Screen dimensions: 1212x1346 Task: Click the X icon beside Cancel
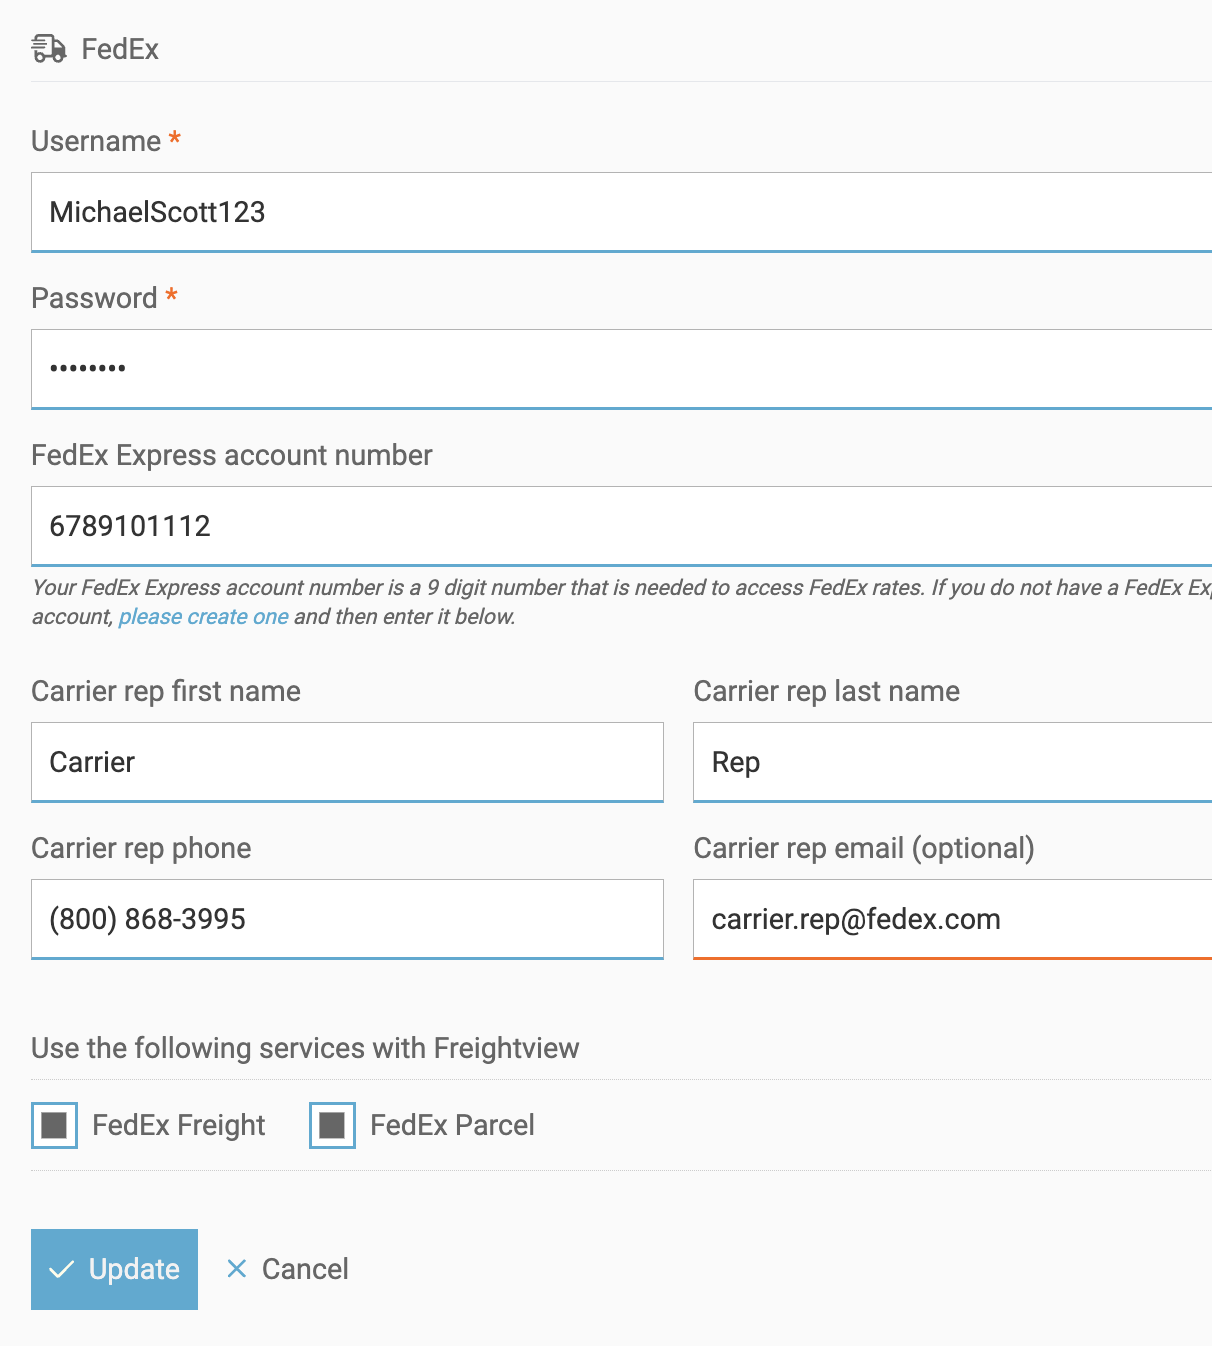pos(237,1269)
